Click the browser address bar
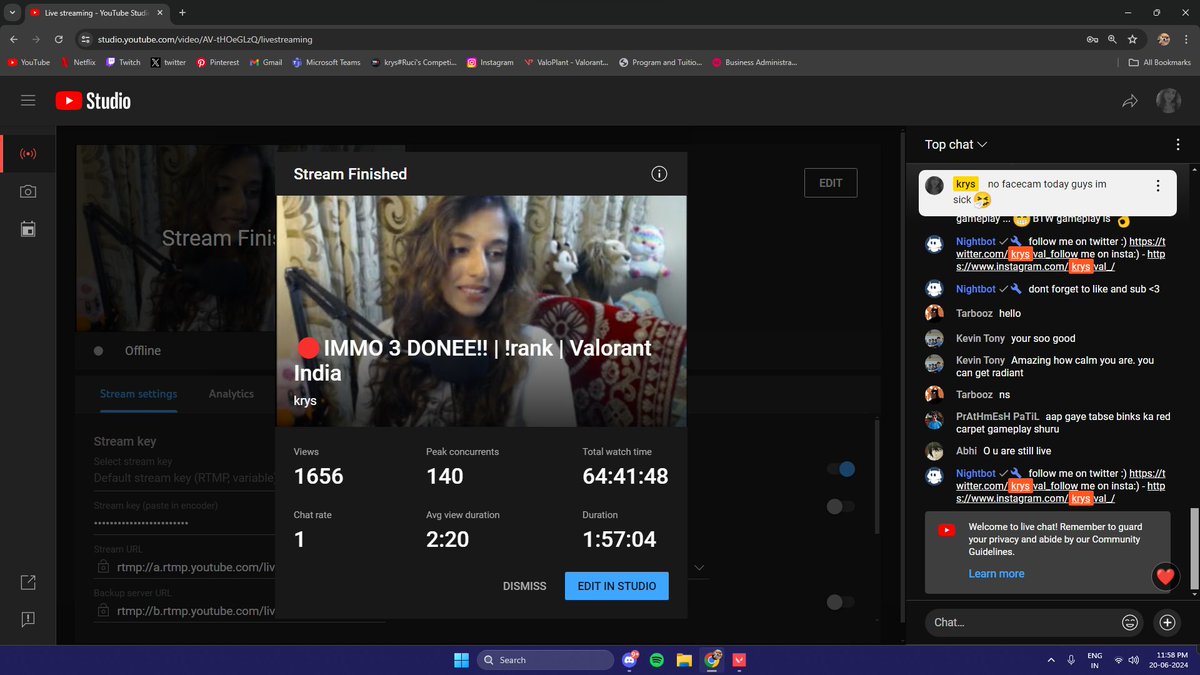This screenshot has width=1200, height=675. 580,39
